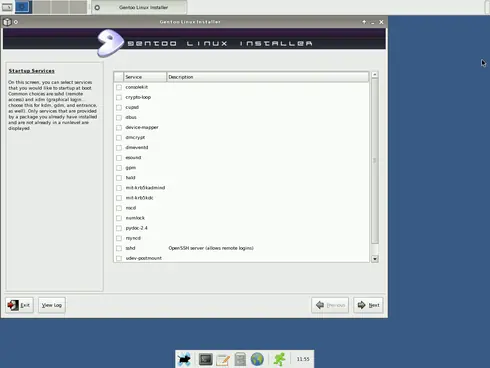Click the Exit button
Image resolution: width=490 pixels, height=368 pixels.
pyautogui.click(x=19, y=305)
